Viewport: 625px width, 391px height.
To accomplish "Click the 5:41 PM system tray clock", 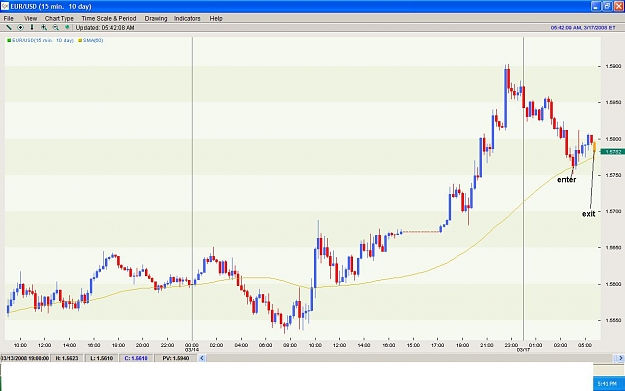I will (607, 383).
